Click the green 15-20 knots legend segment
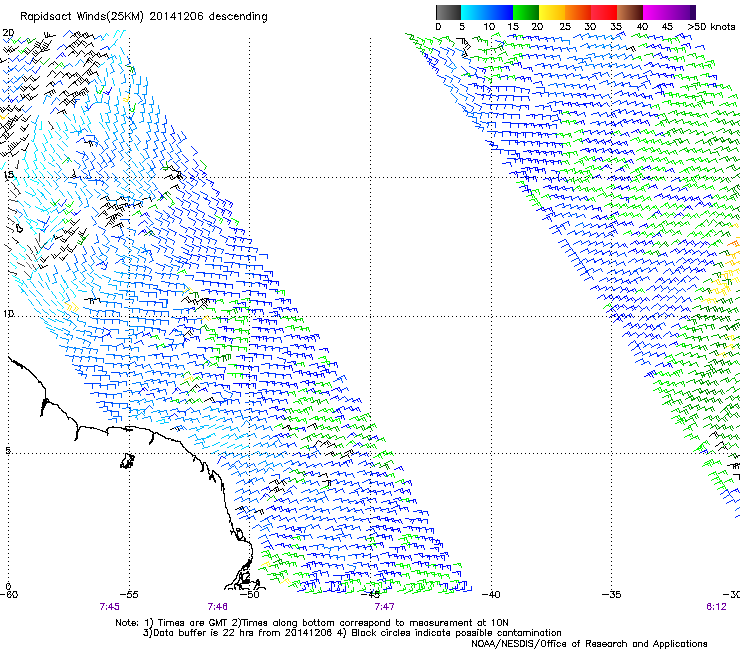740x650 pixels. point(526,12)
